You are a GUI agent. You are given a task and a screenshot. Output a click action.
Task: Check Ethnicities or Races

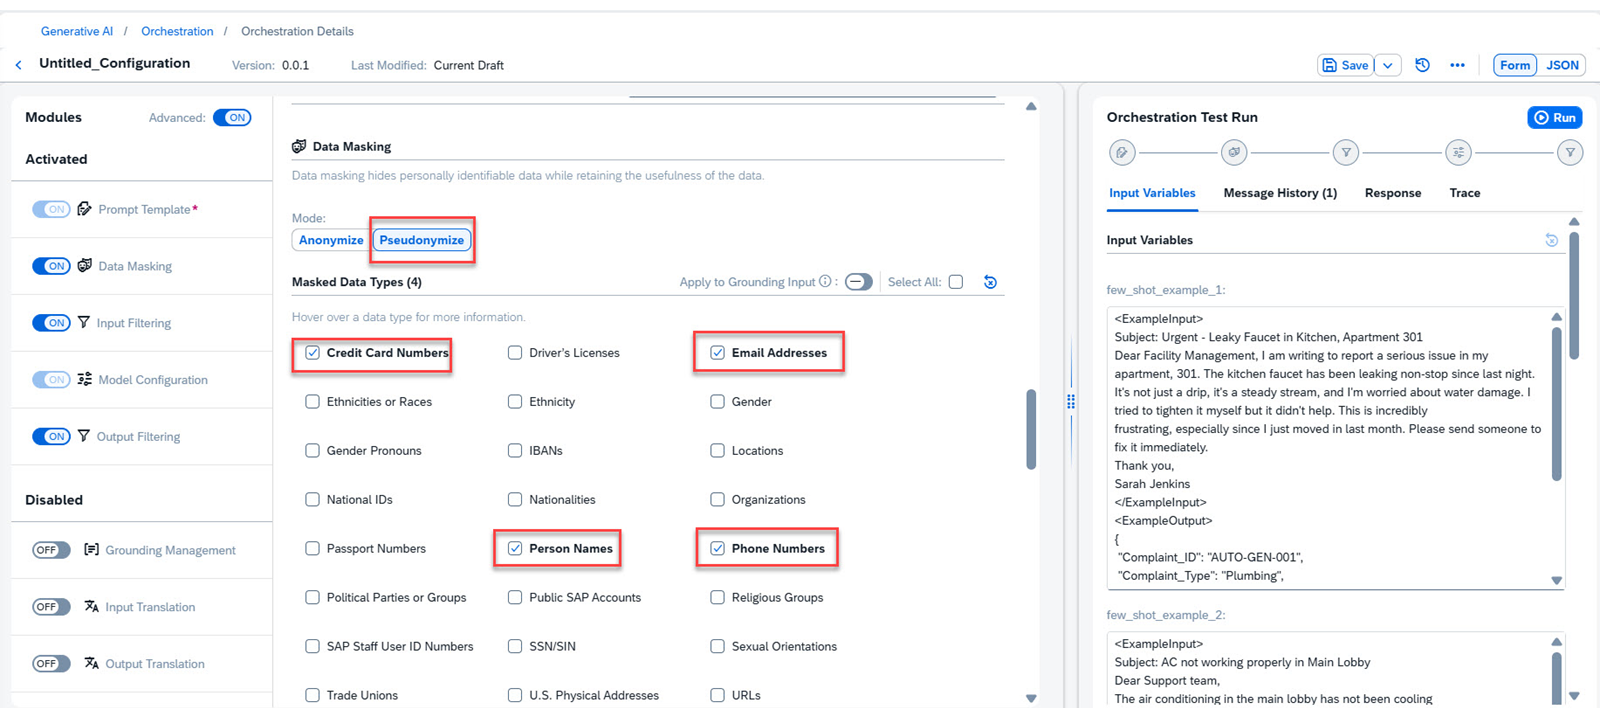click(313, 402)
